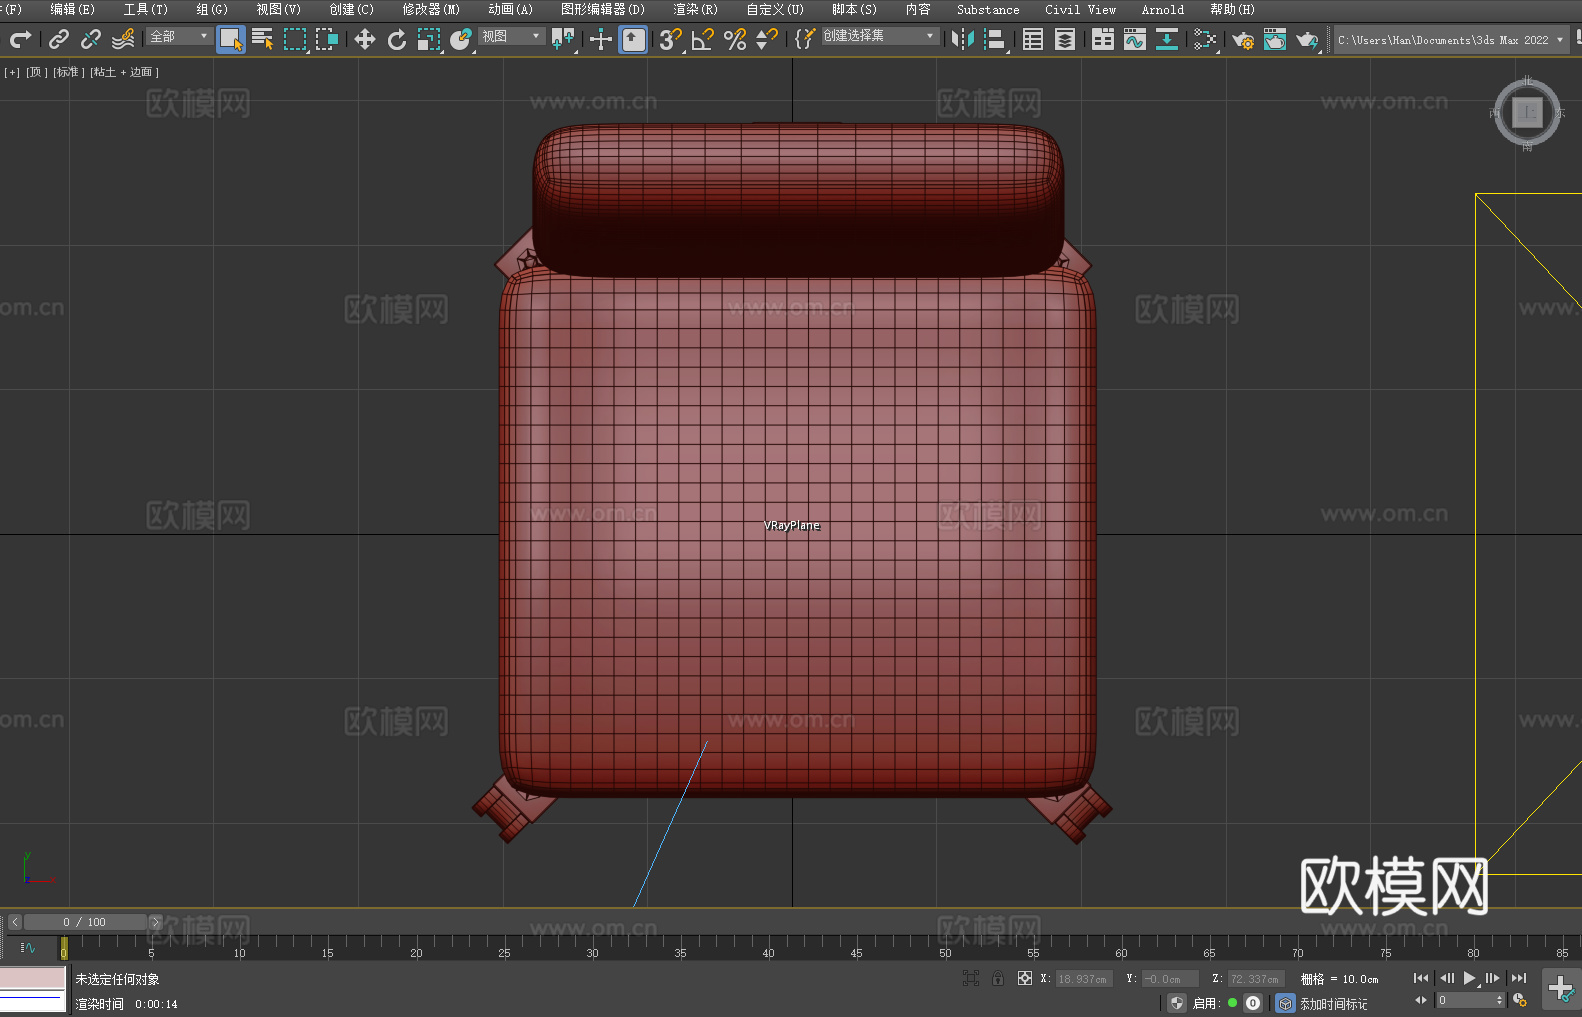Toggle Window/Crossing selection mode
This screenshot has width=1582, height=1017.
[327, 39]
